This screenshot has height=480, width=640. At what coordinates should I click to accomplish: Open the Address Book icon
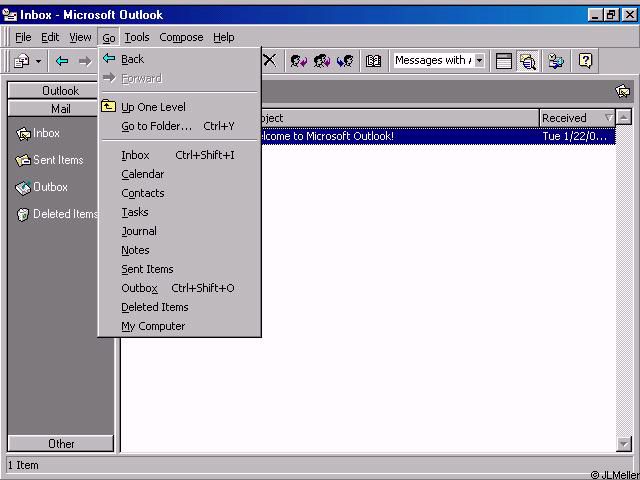(x=373, y=61)
